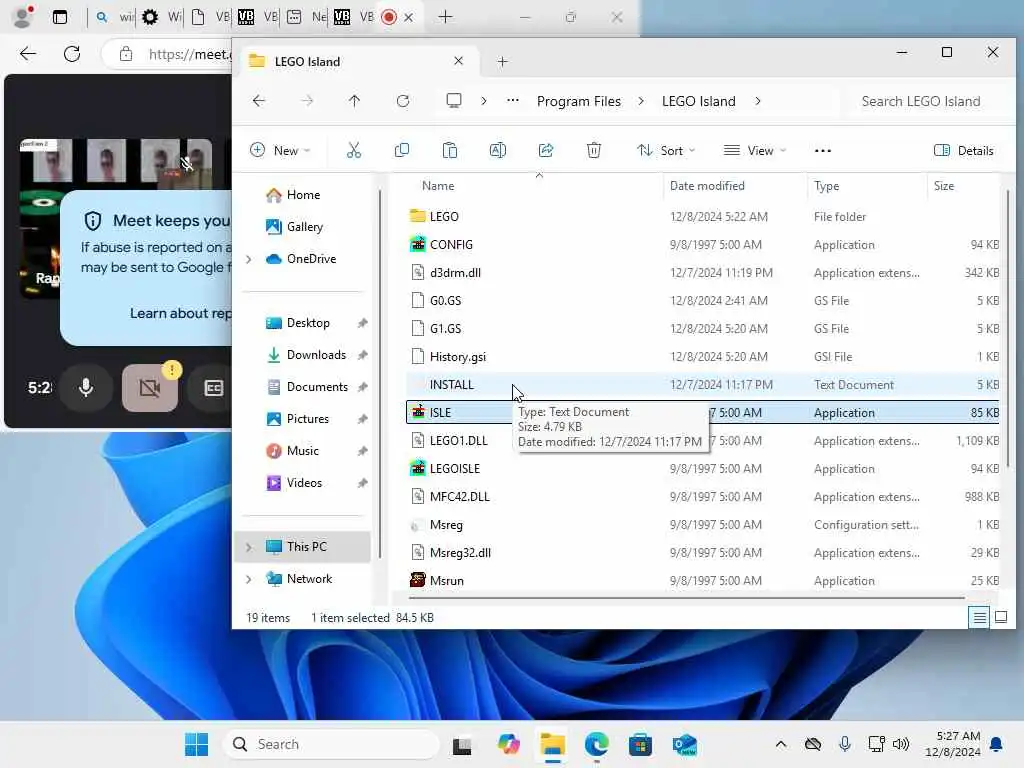Open the New dropdown in Explorer toolbar
This screenshot has height=768, width=1024.
280,151
